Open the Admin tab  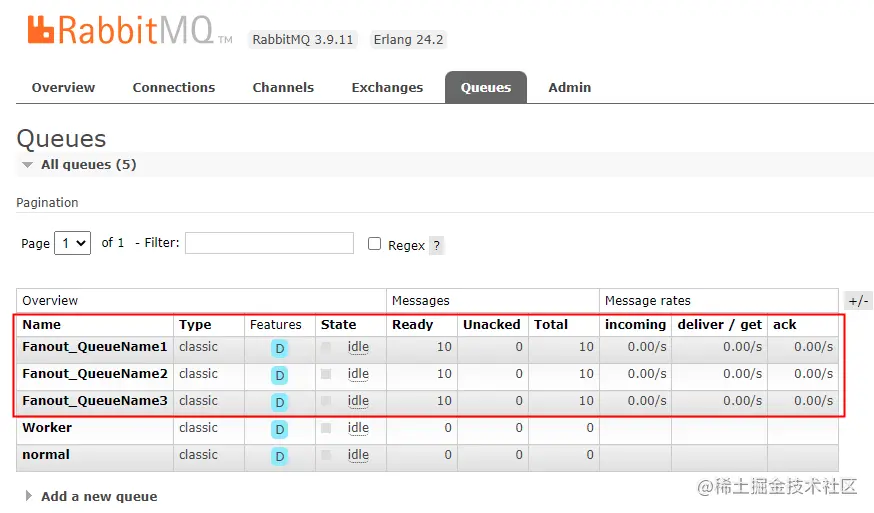coord(570,88)
